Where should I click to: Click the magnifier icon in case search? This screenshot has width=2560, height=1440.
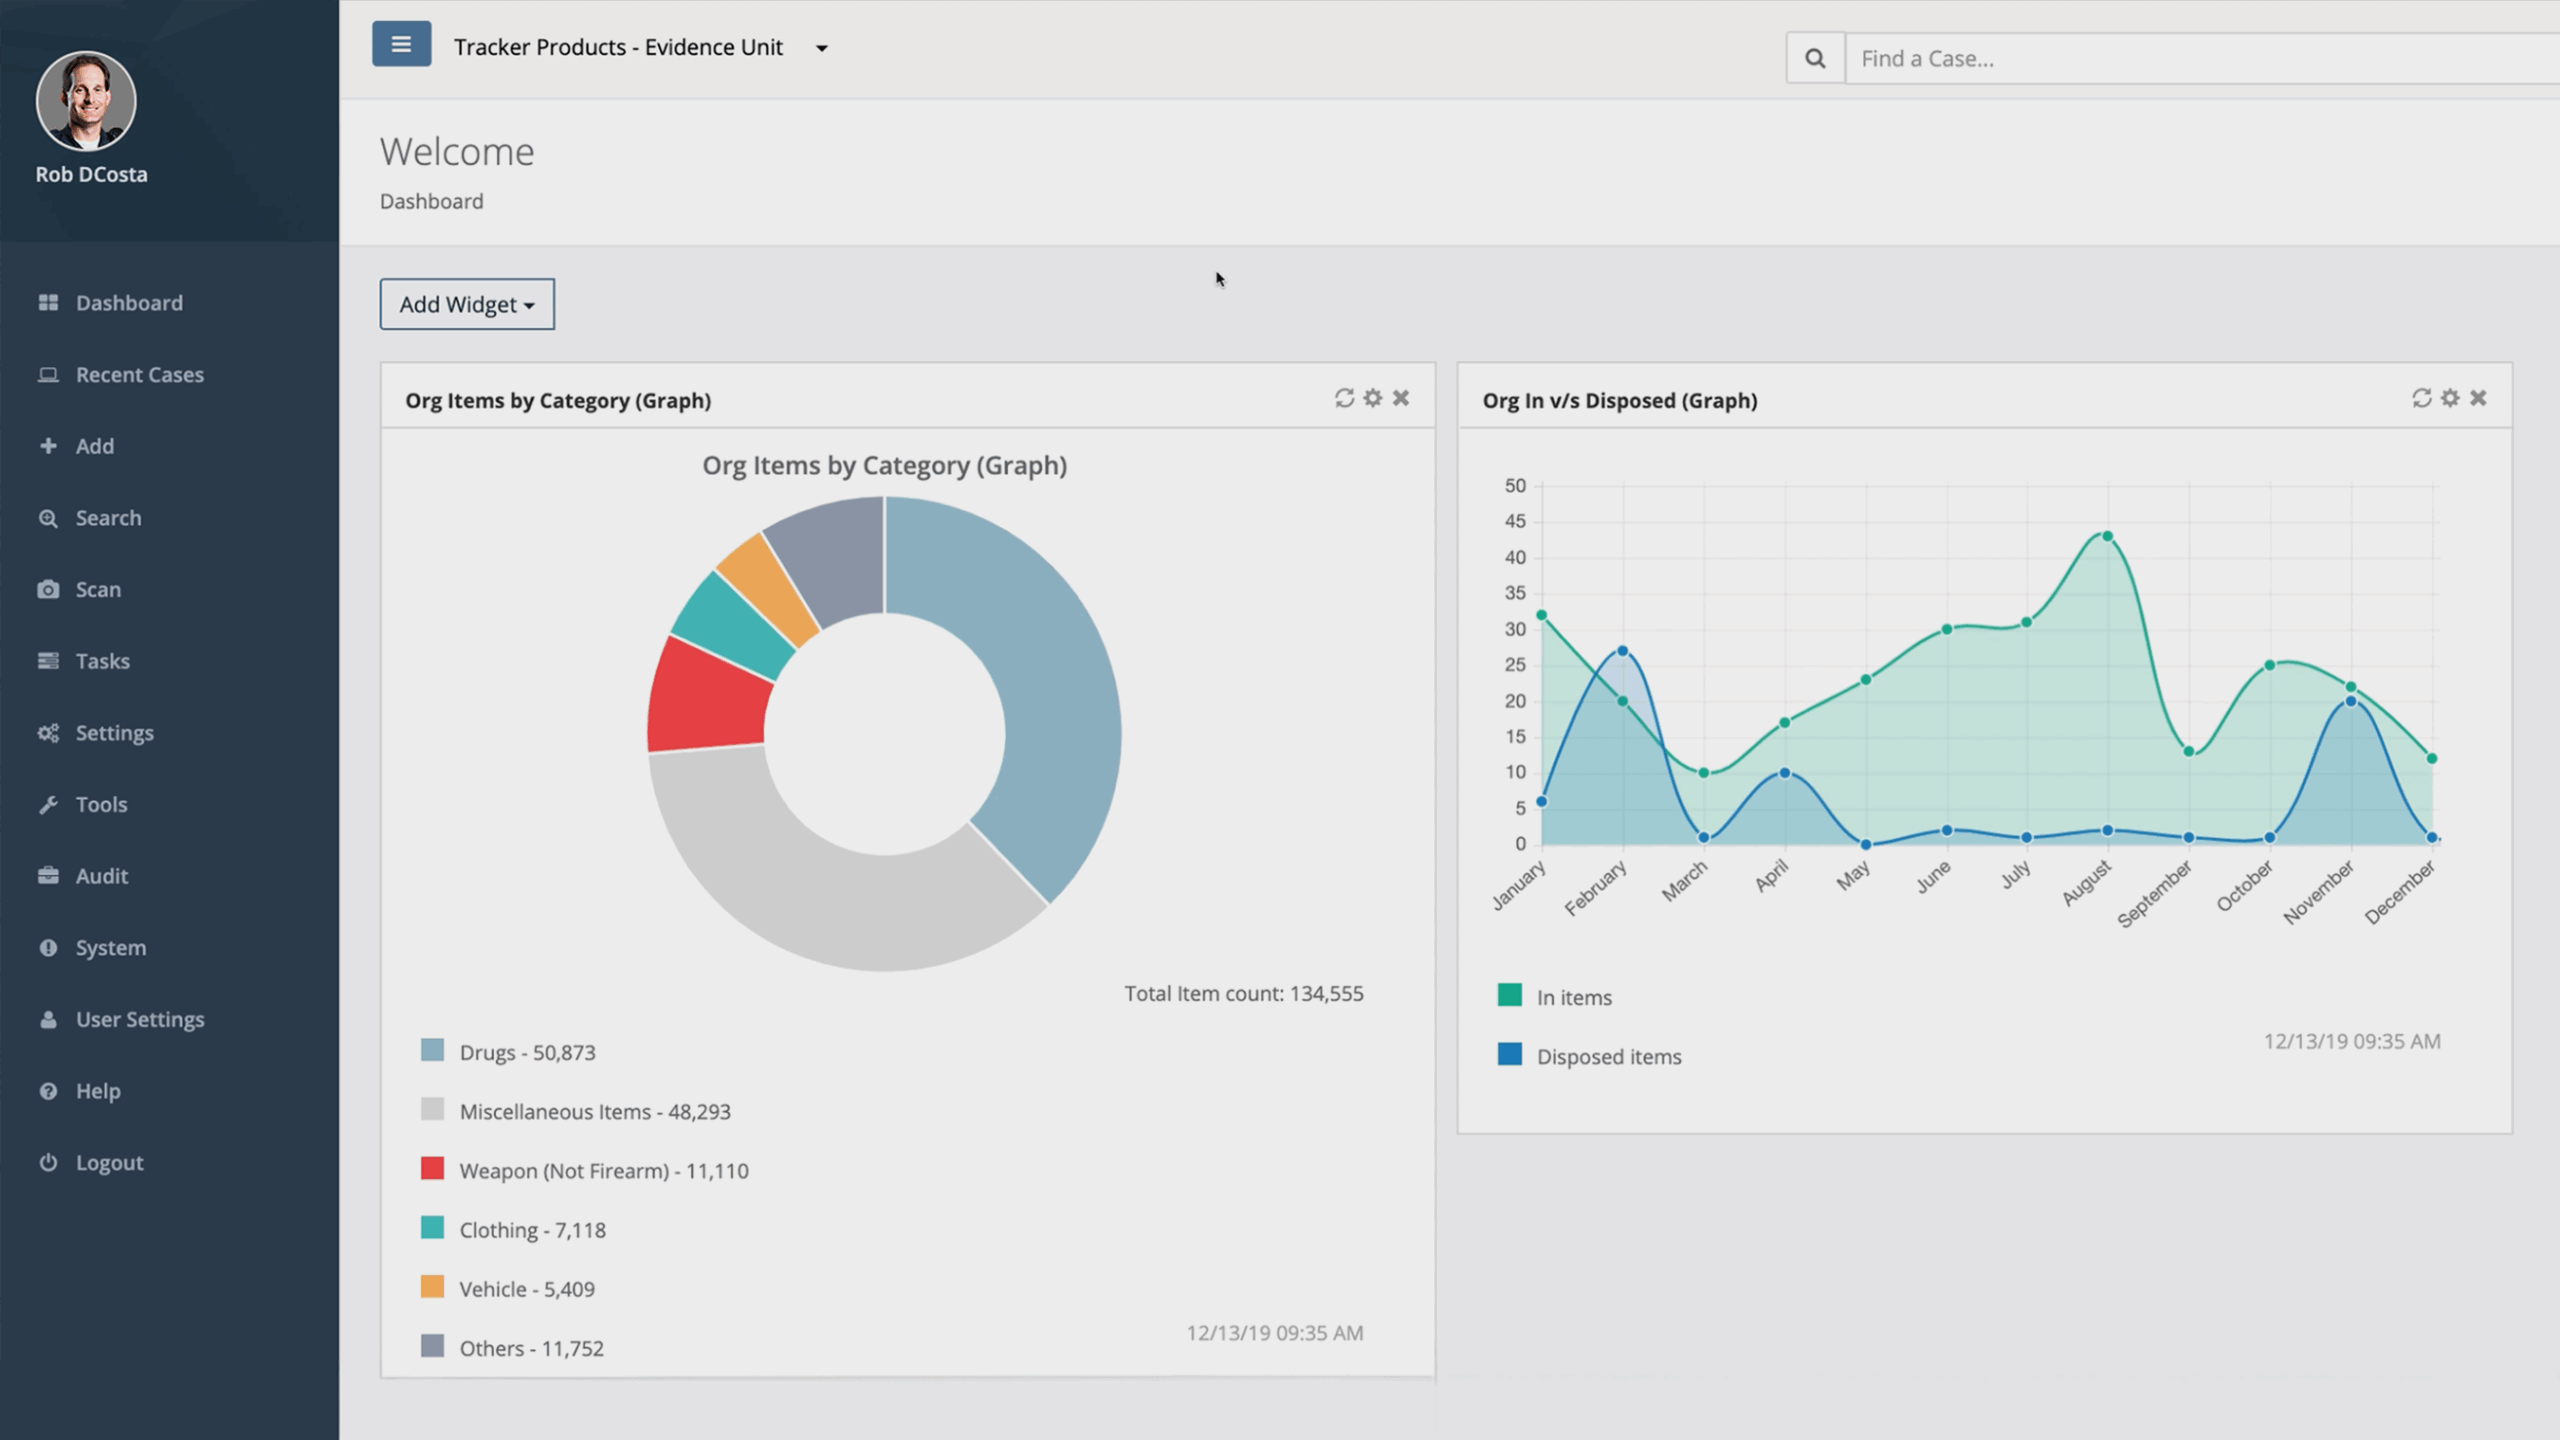click(1815, 58)
